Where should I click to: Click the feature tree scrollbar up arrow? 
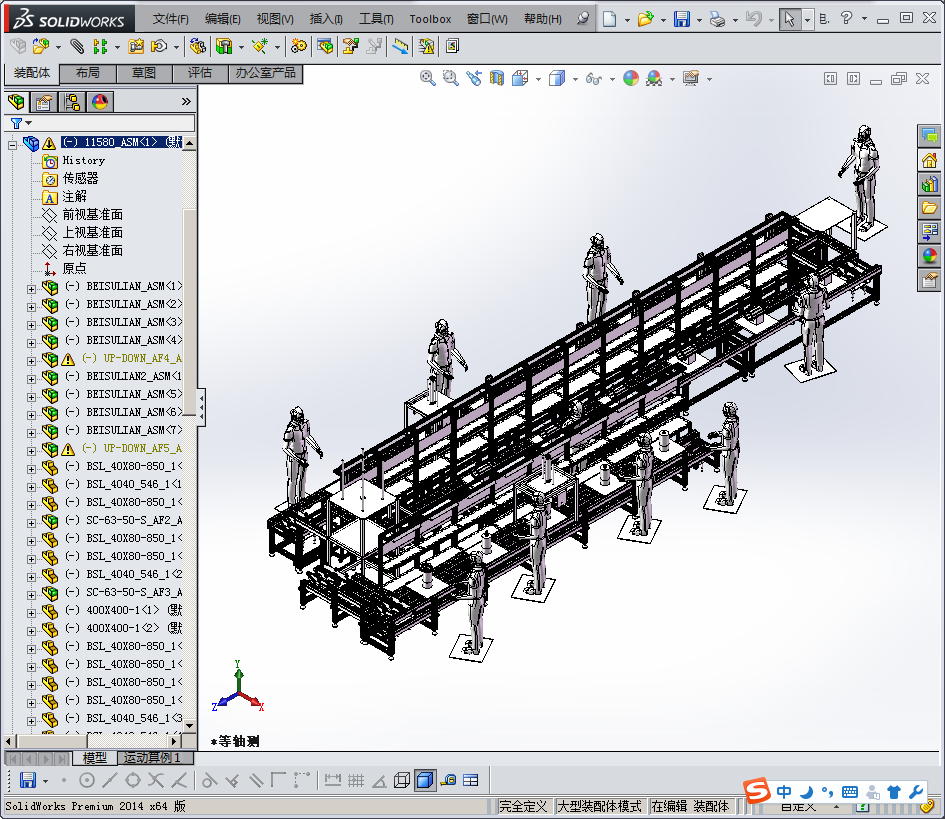tap(189, 143)
